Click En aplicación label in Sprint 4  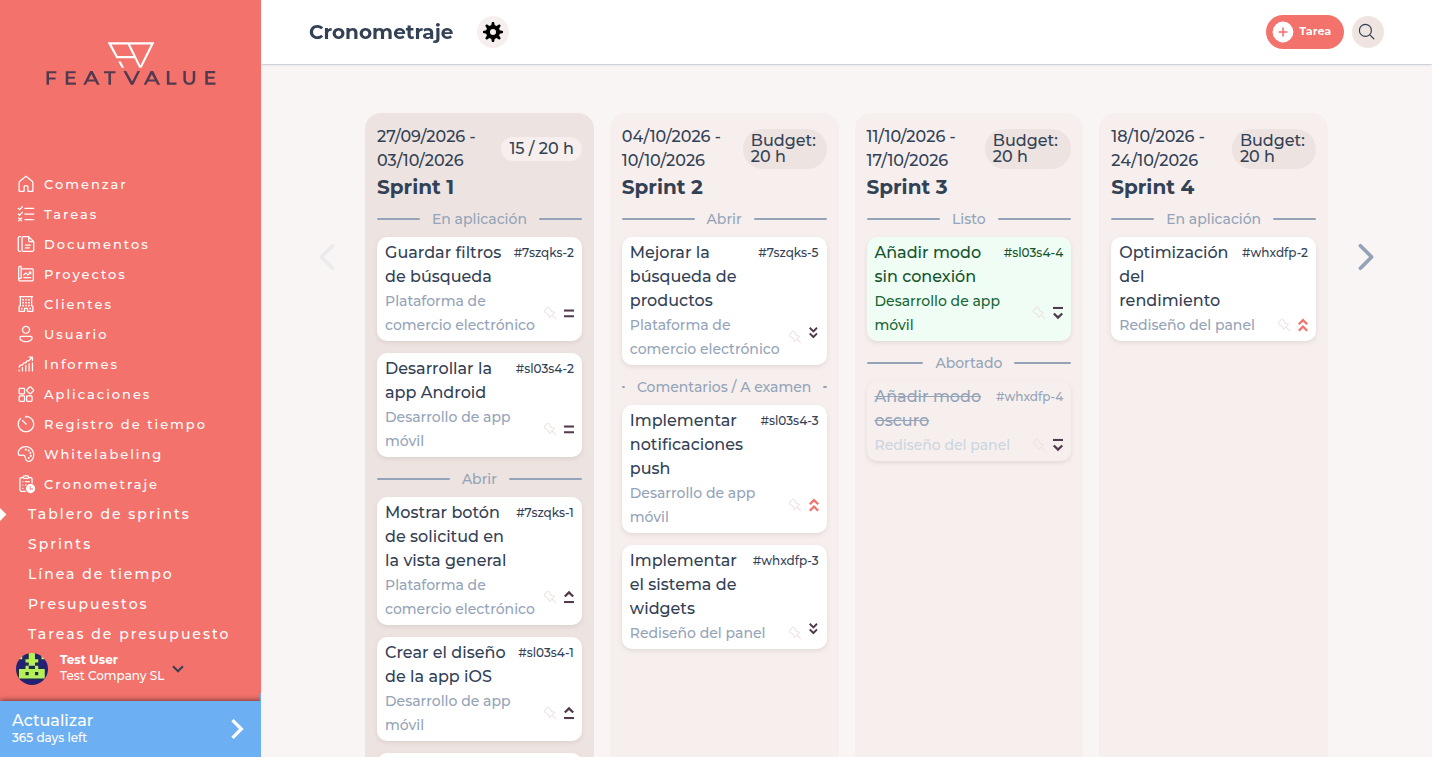tap(1213, 219)
